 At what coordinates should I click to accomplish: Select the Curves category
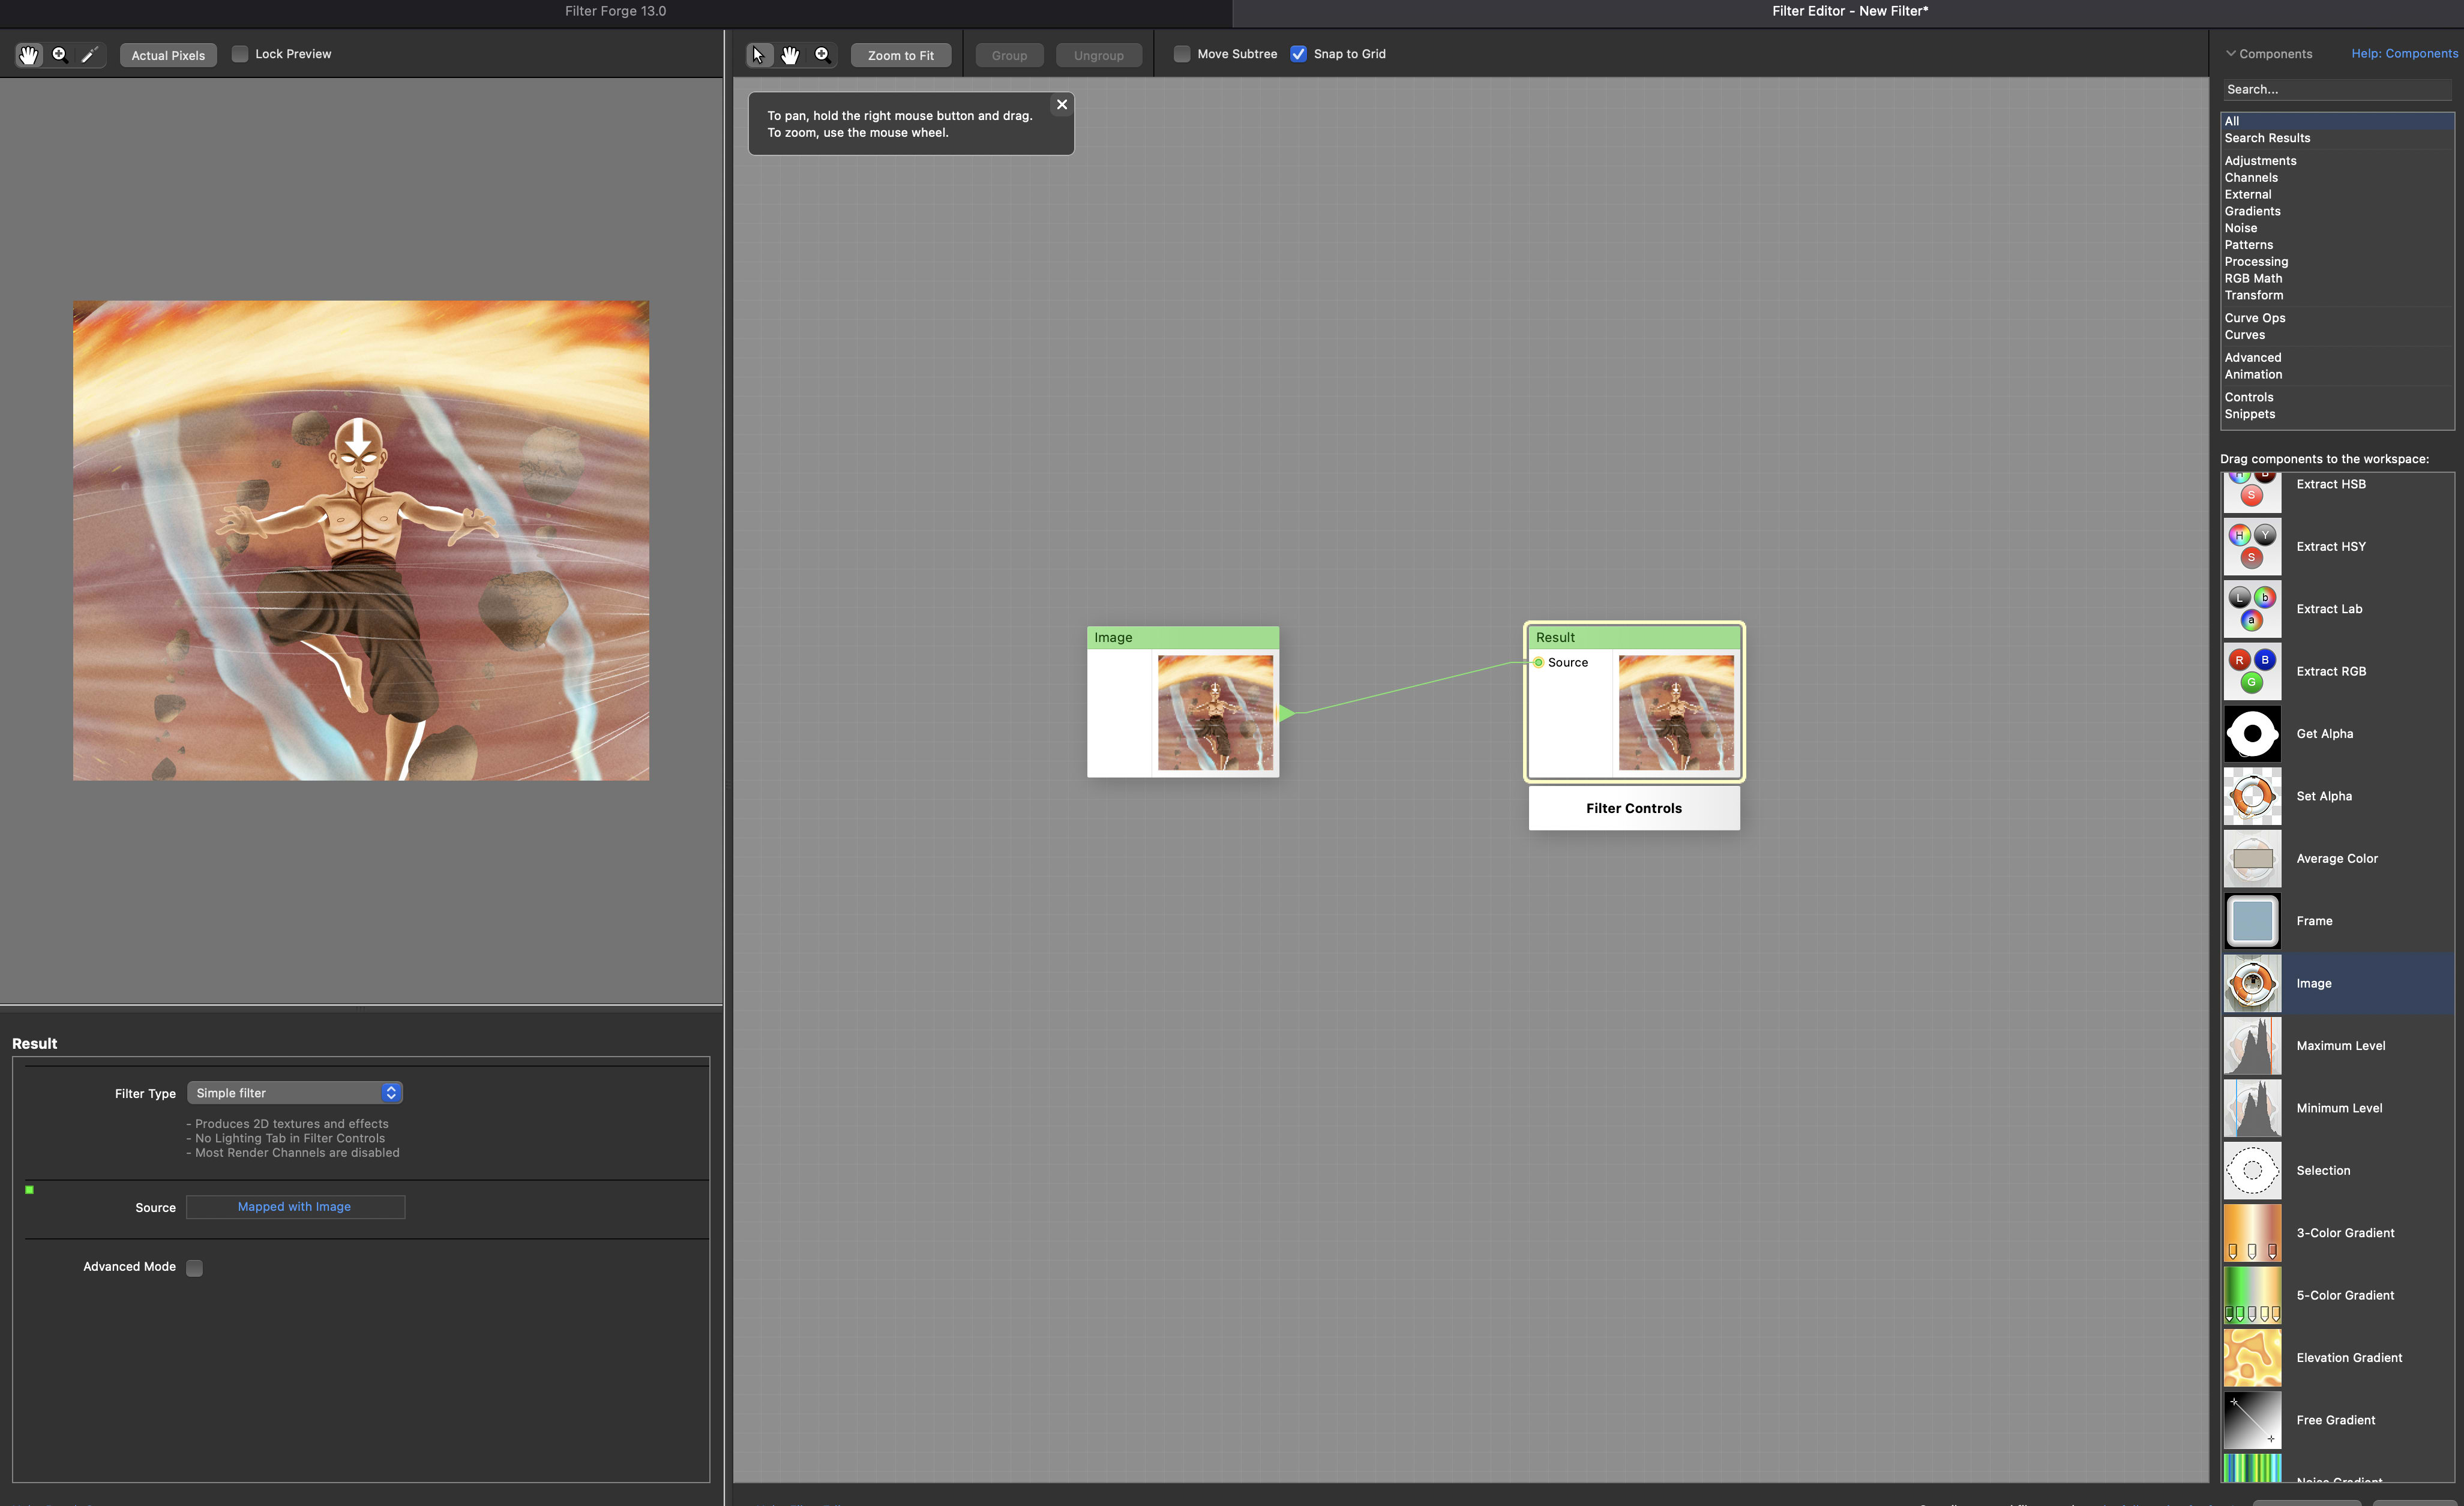tap(2337, 335)
